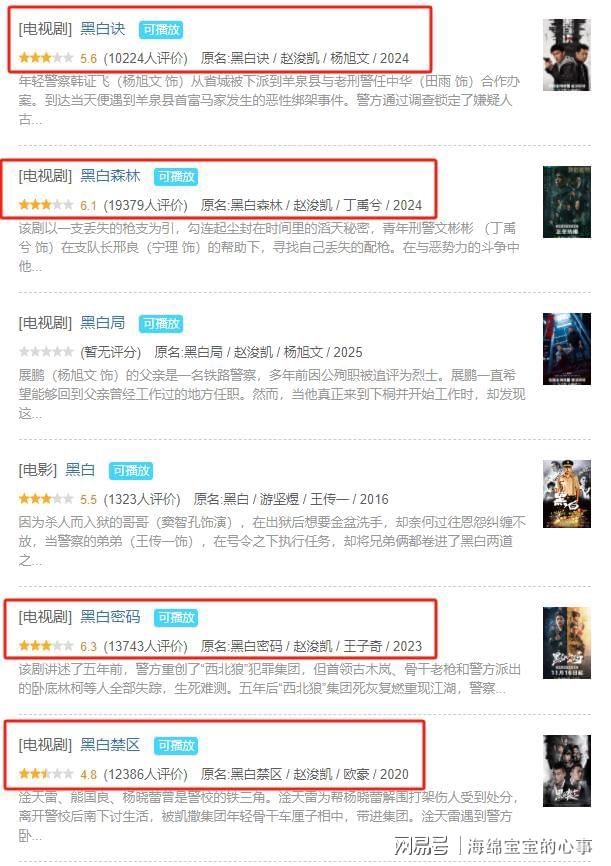
Task: Open the 黑白诀 title link
Action: (103, 29)
